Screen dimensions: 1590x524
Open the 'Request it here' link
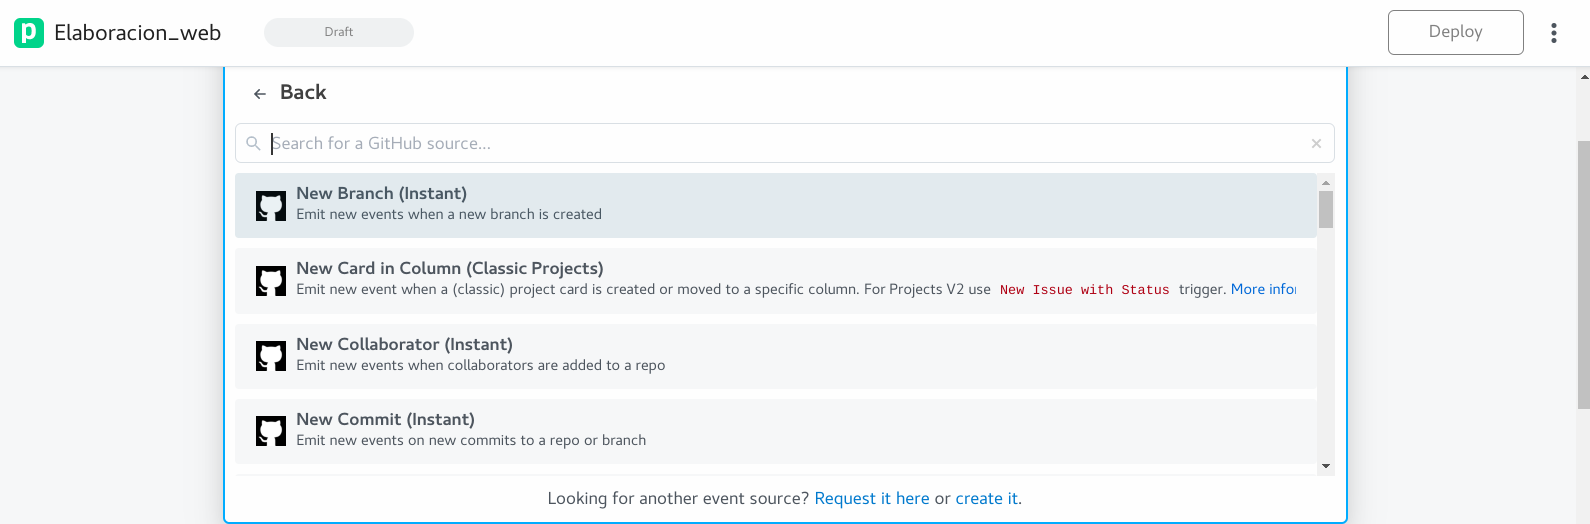pos(871,498)
